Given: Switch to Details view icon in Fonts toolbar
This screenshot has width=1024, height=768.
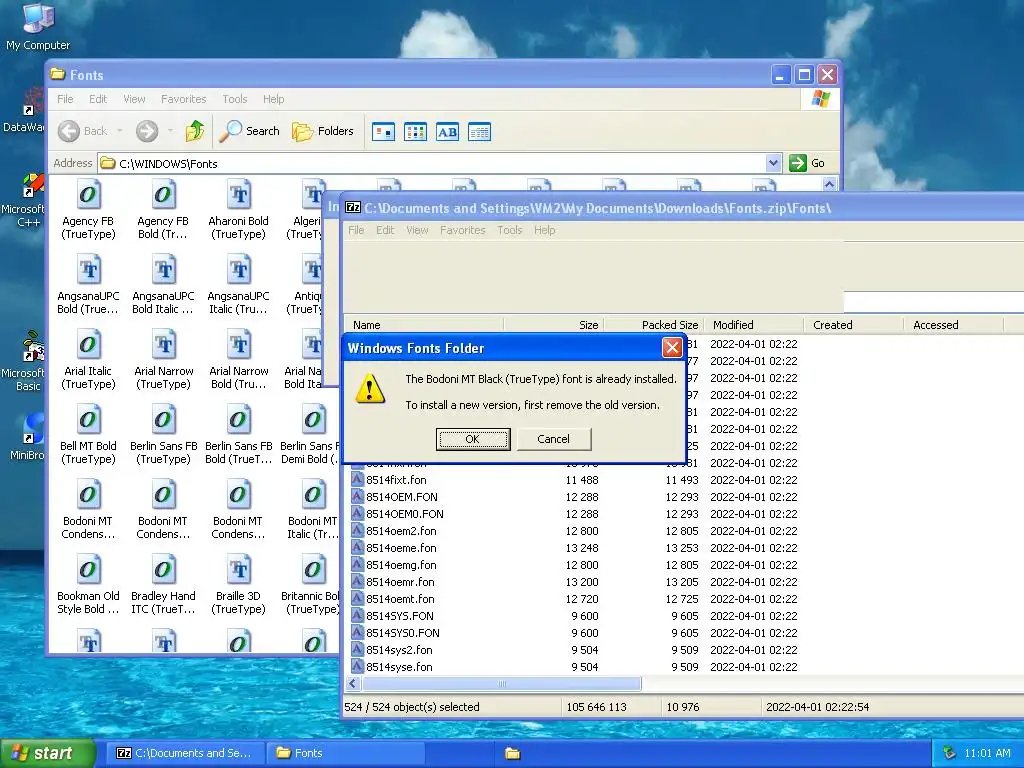Looking at the screenshot, I should coord(479,132).
